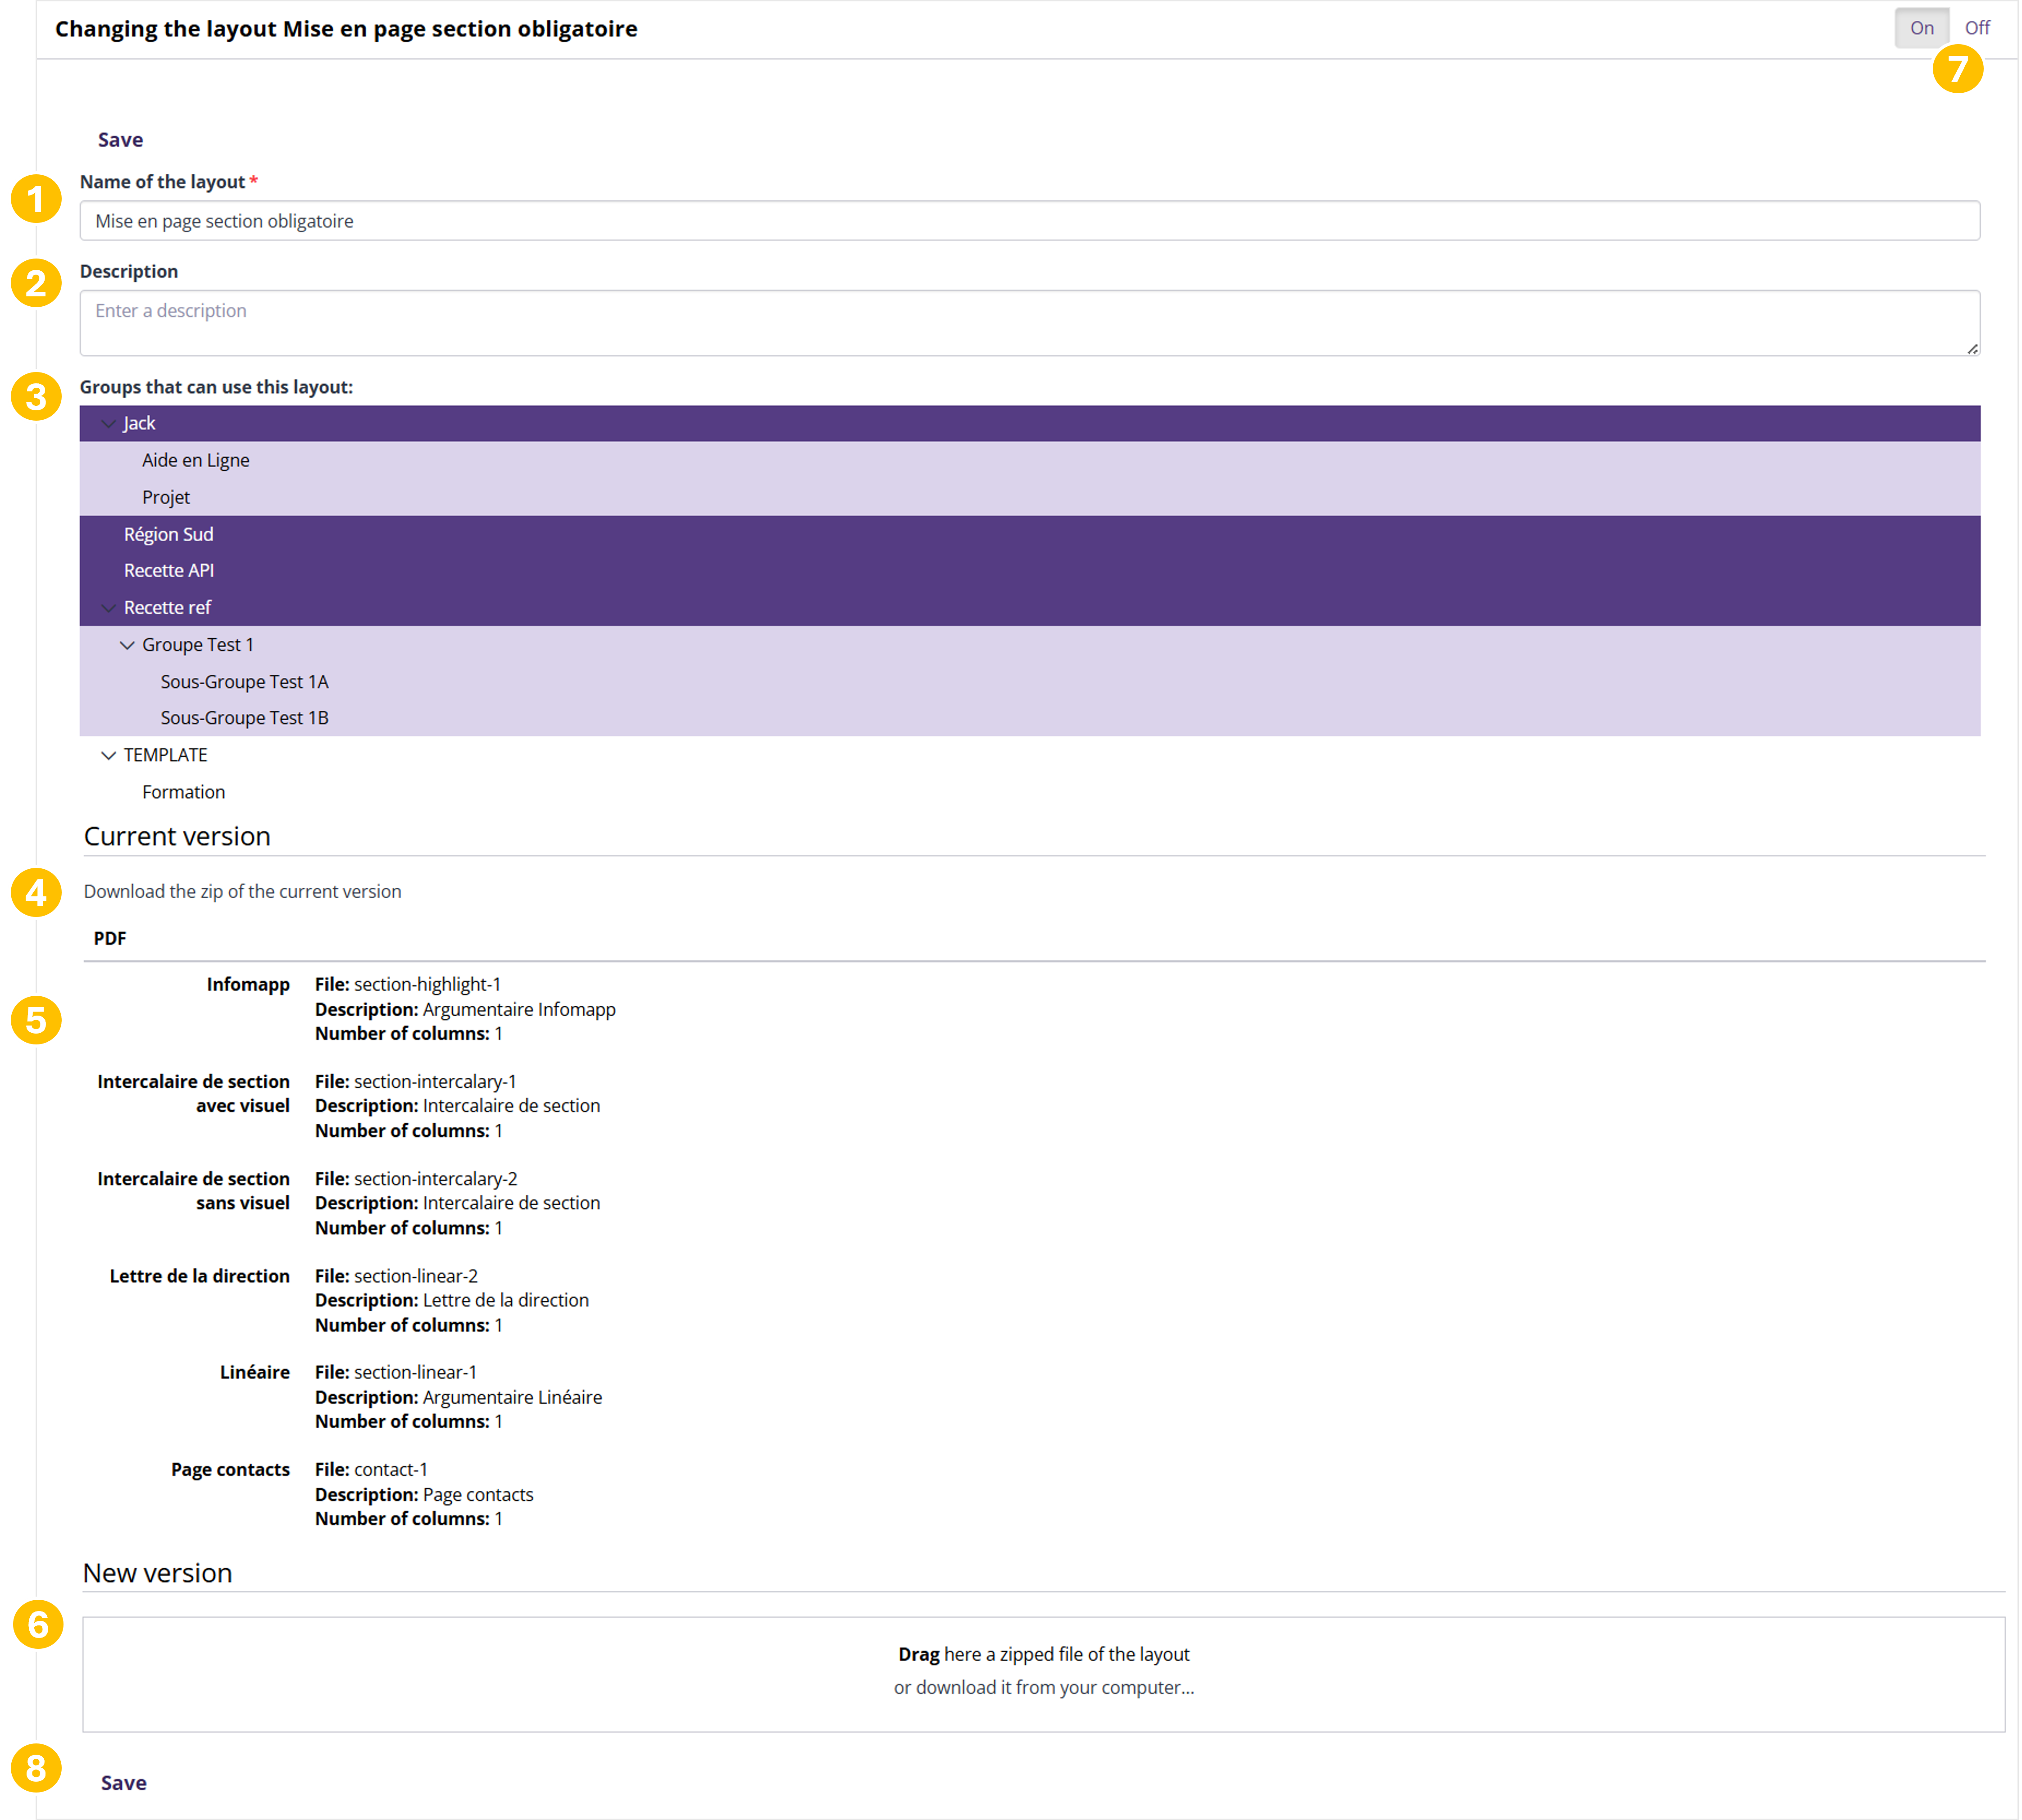
Task: Click the top Save button
Action: point(120,140)
